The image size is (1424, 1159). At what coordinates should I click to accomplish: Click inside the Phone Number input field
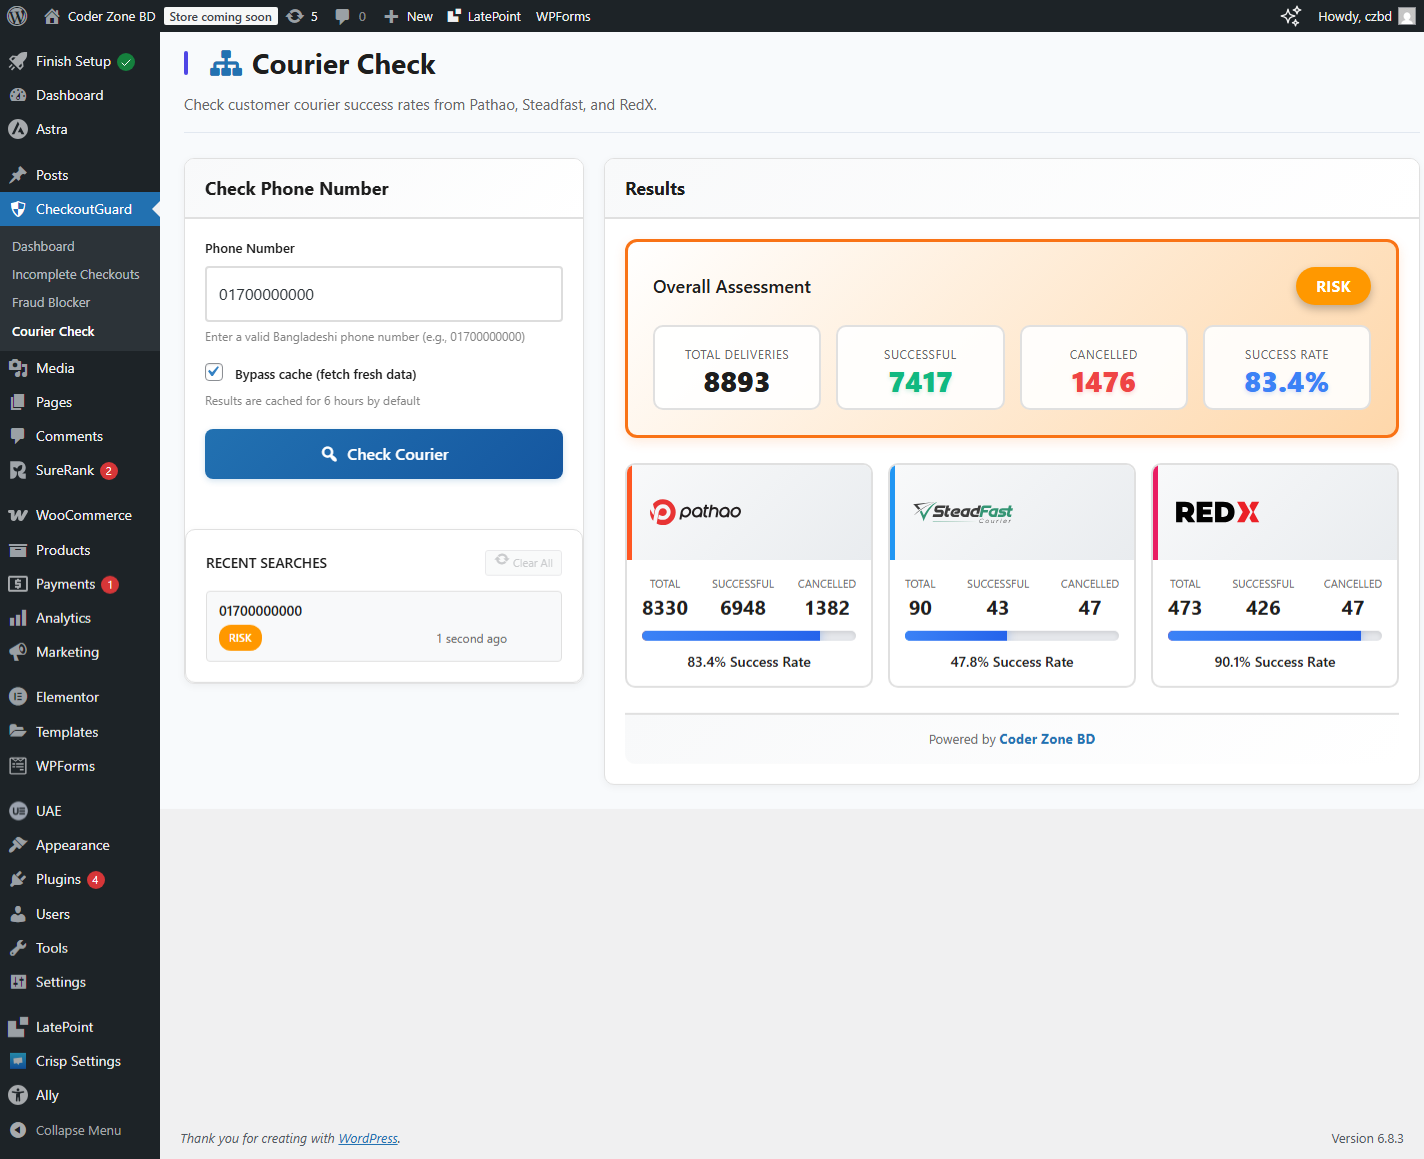click(x=383, y=294)
